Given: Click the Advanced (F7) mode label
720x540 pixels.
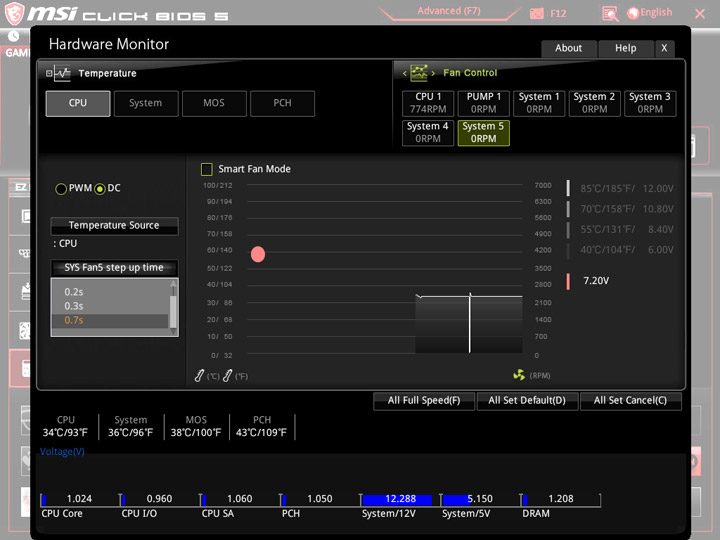Looking at the screenshot, I should 449,11.
